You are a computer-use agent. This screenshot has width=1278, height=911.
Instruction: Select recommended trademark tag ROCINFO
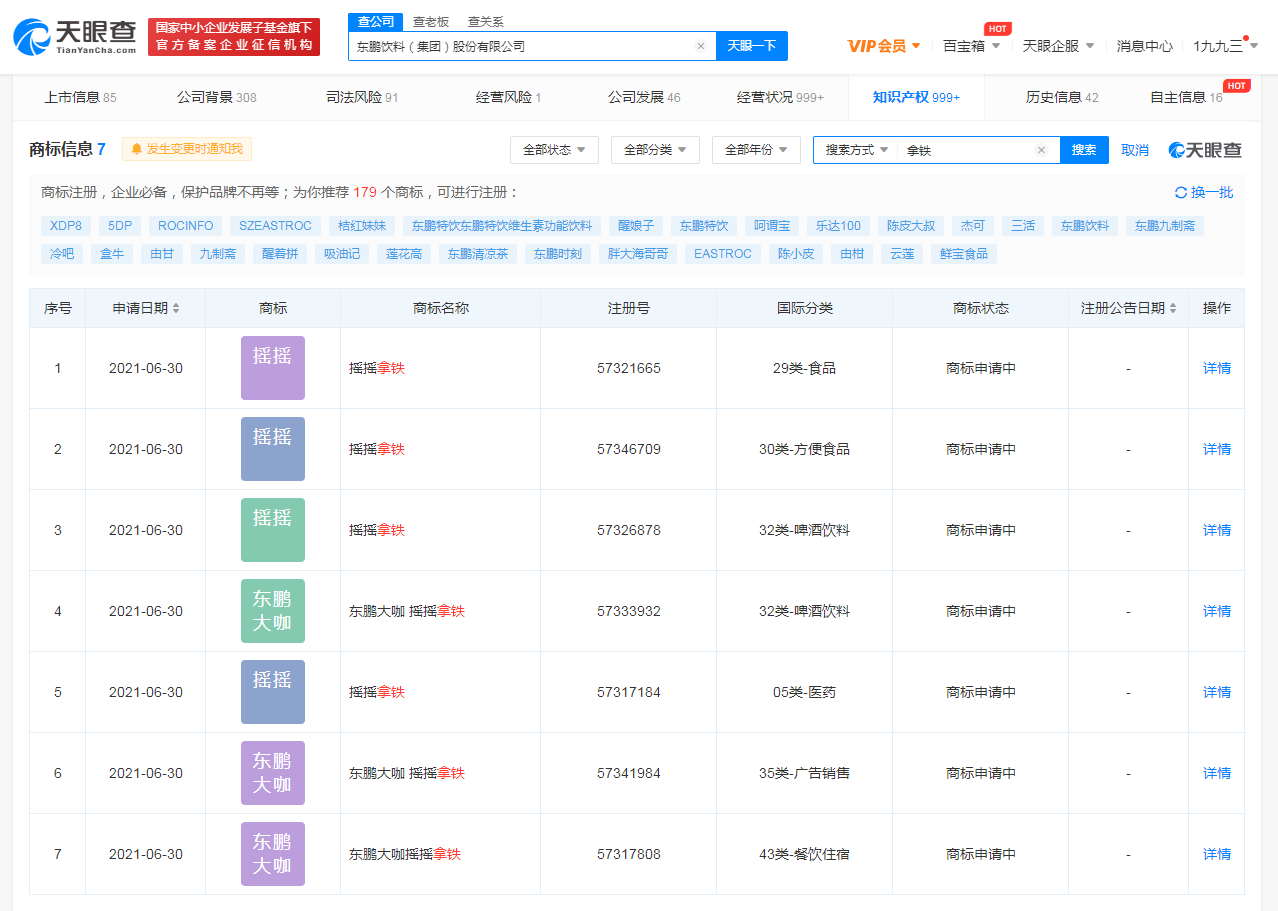click(186, 226)
